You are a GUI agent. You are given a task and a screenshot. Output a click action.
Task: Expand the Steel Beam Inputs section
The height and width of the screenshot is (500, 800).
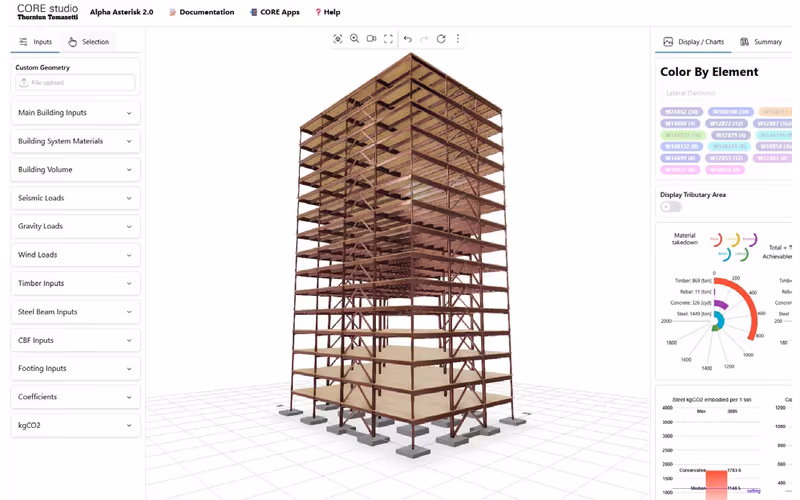click(x=75, y=312)
